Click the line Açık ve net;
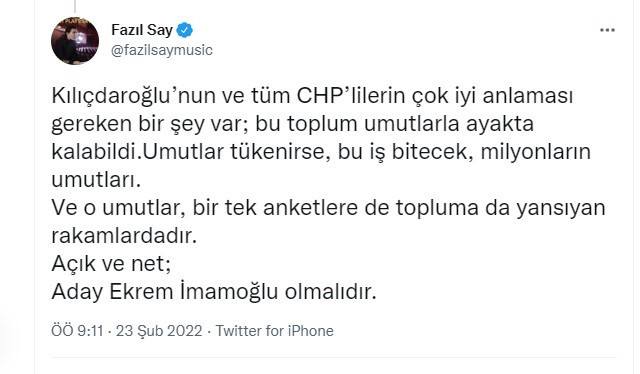The height and width of the screenshot is (374, 640). pos(111,264)
